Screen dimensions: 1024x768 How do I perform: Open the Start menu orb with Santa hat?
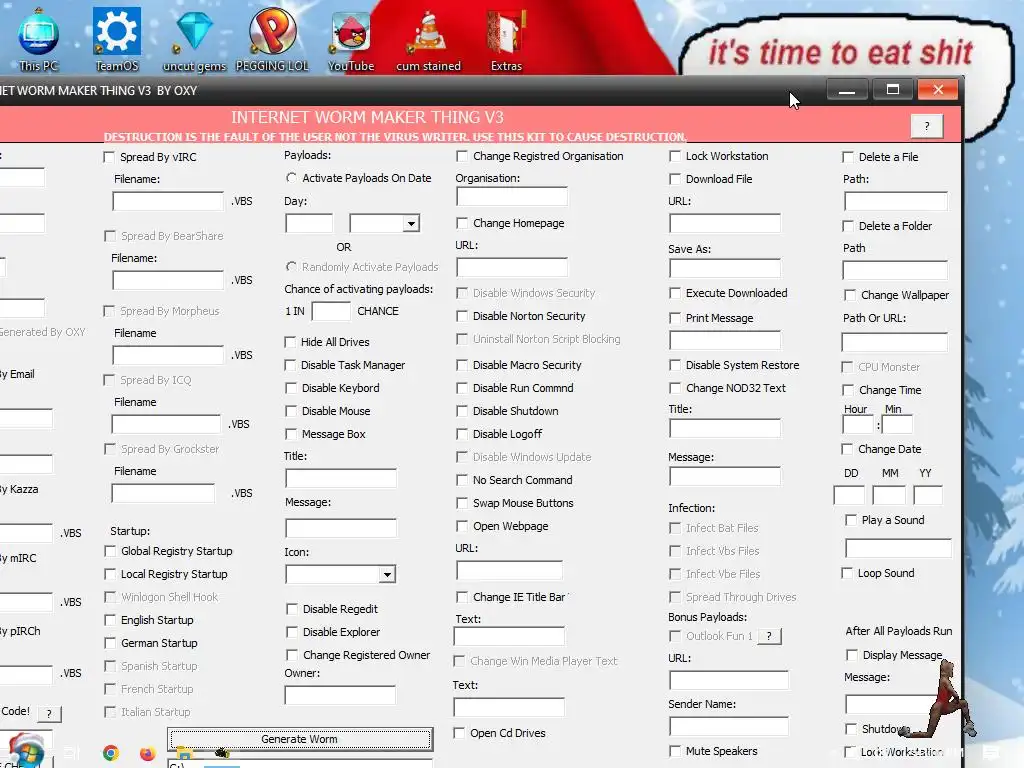tap(25, 751)
